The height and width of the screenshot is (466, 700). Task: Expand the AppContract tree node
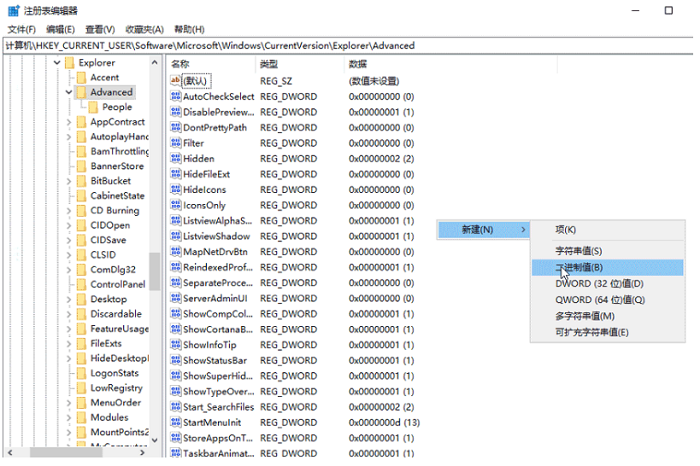[x=68, y=122]
